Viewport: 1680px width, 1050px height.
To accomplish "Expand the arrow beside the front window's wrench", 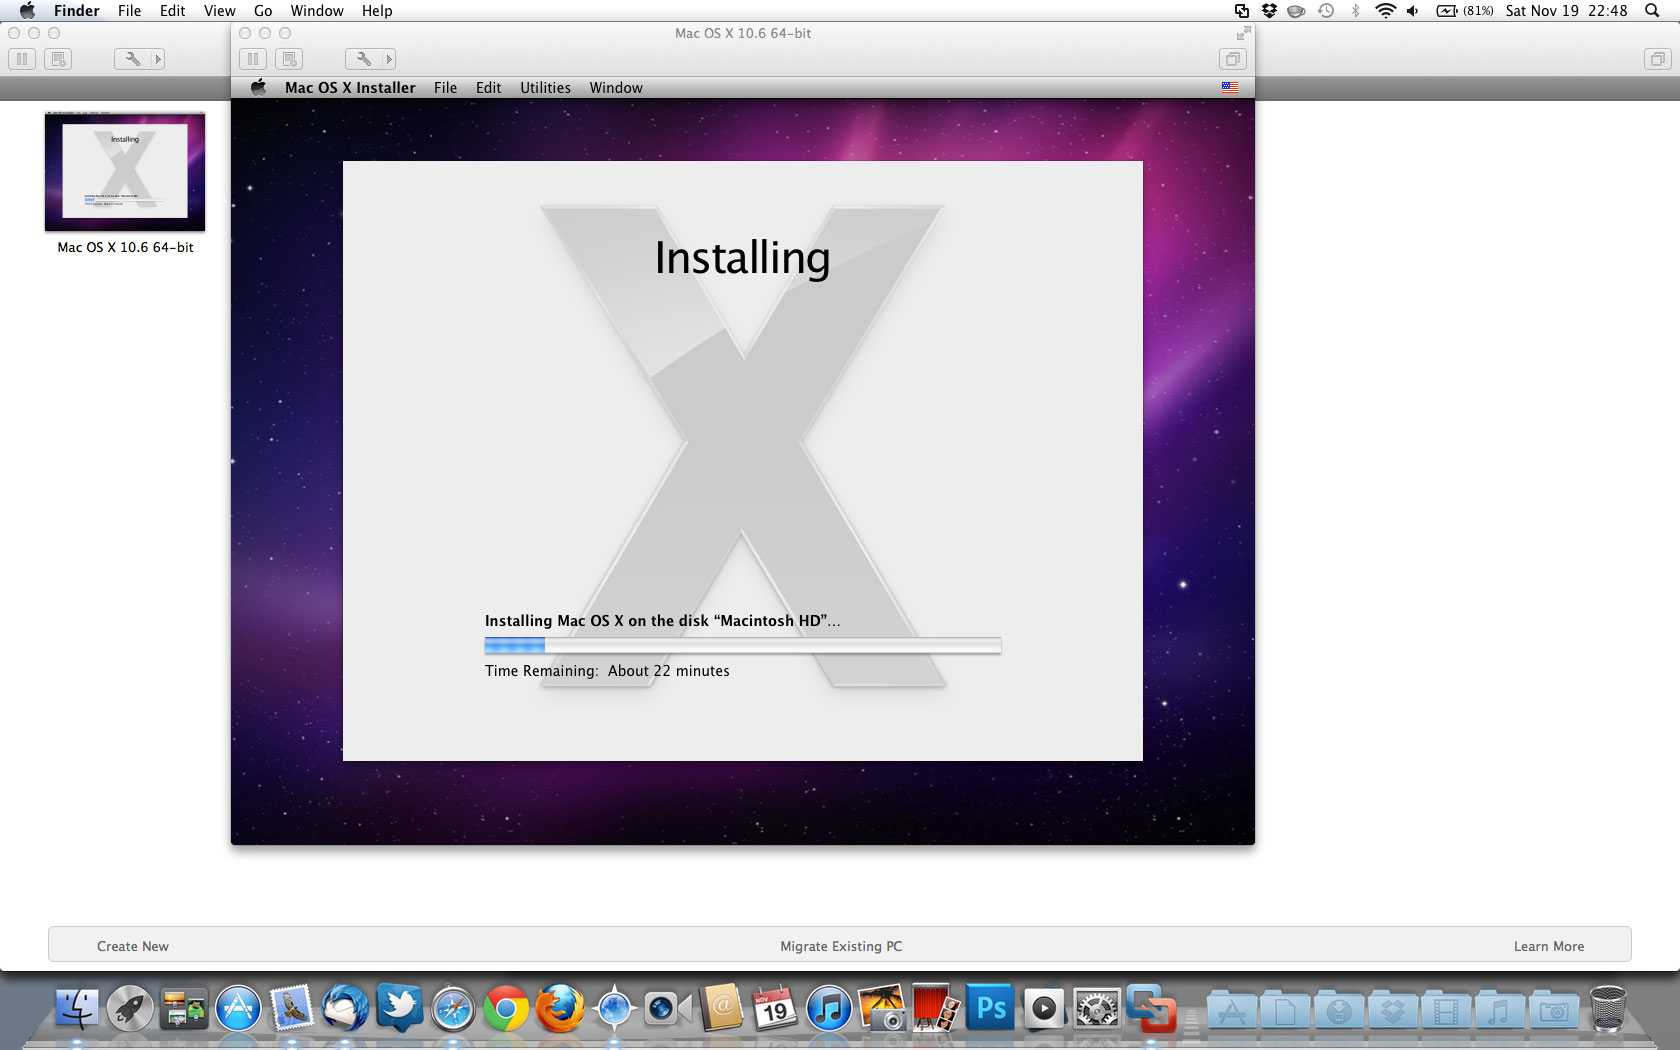I will (389, 59).
